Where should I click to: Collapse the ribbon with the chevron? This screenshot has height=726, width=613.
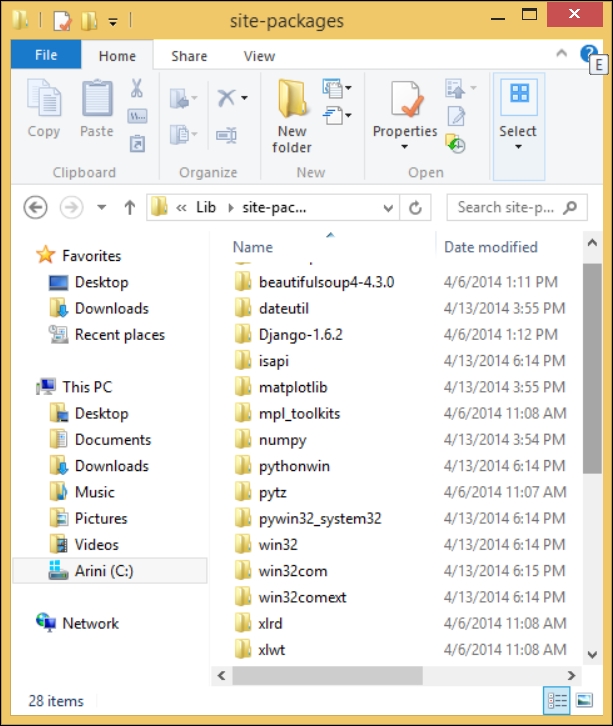tap(562, 53)
